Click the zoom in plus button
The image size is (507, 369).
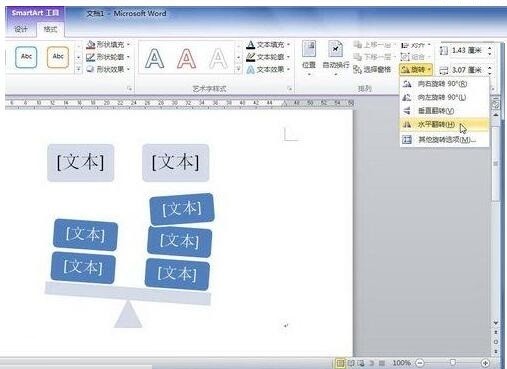pos(485,363)
